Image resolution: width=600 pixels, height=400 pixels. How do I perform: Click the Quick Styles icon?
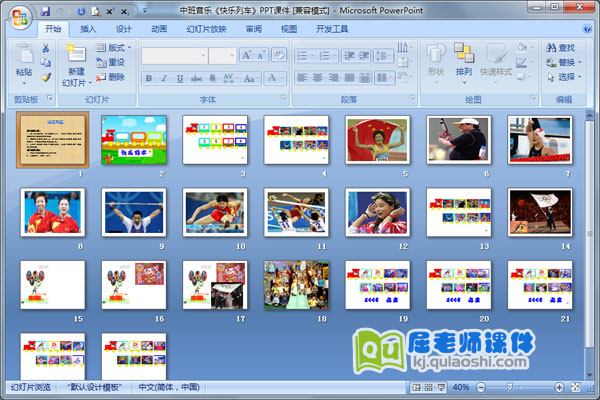click(x=496, y=54)
